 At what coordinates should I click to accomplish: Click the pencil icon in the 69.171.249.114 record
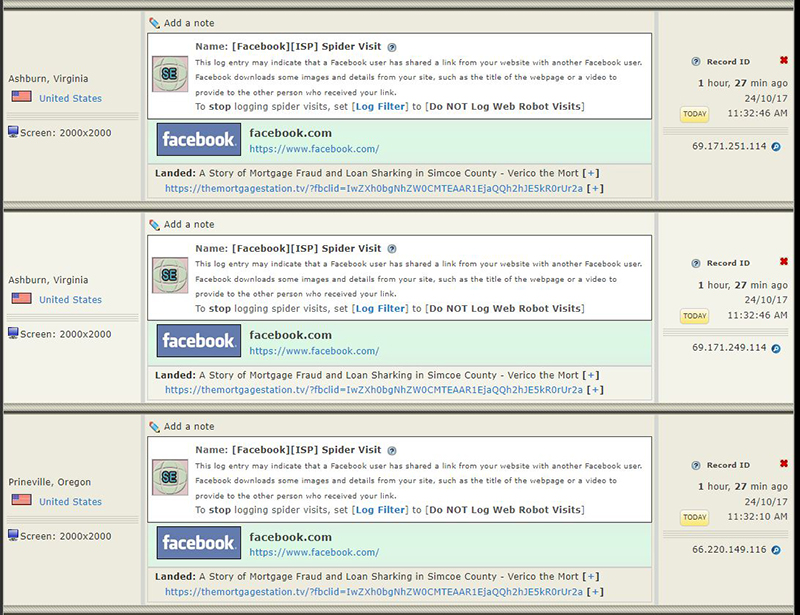coord(154,225)
